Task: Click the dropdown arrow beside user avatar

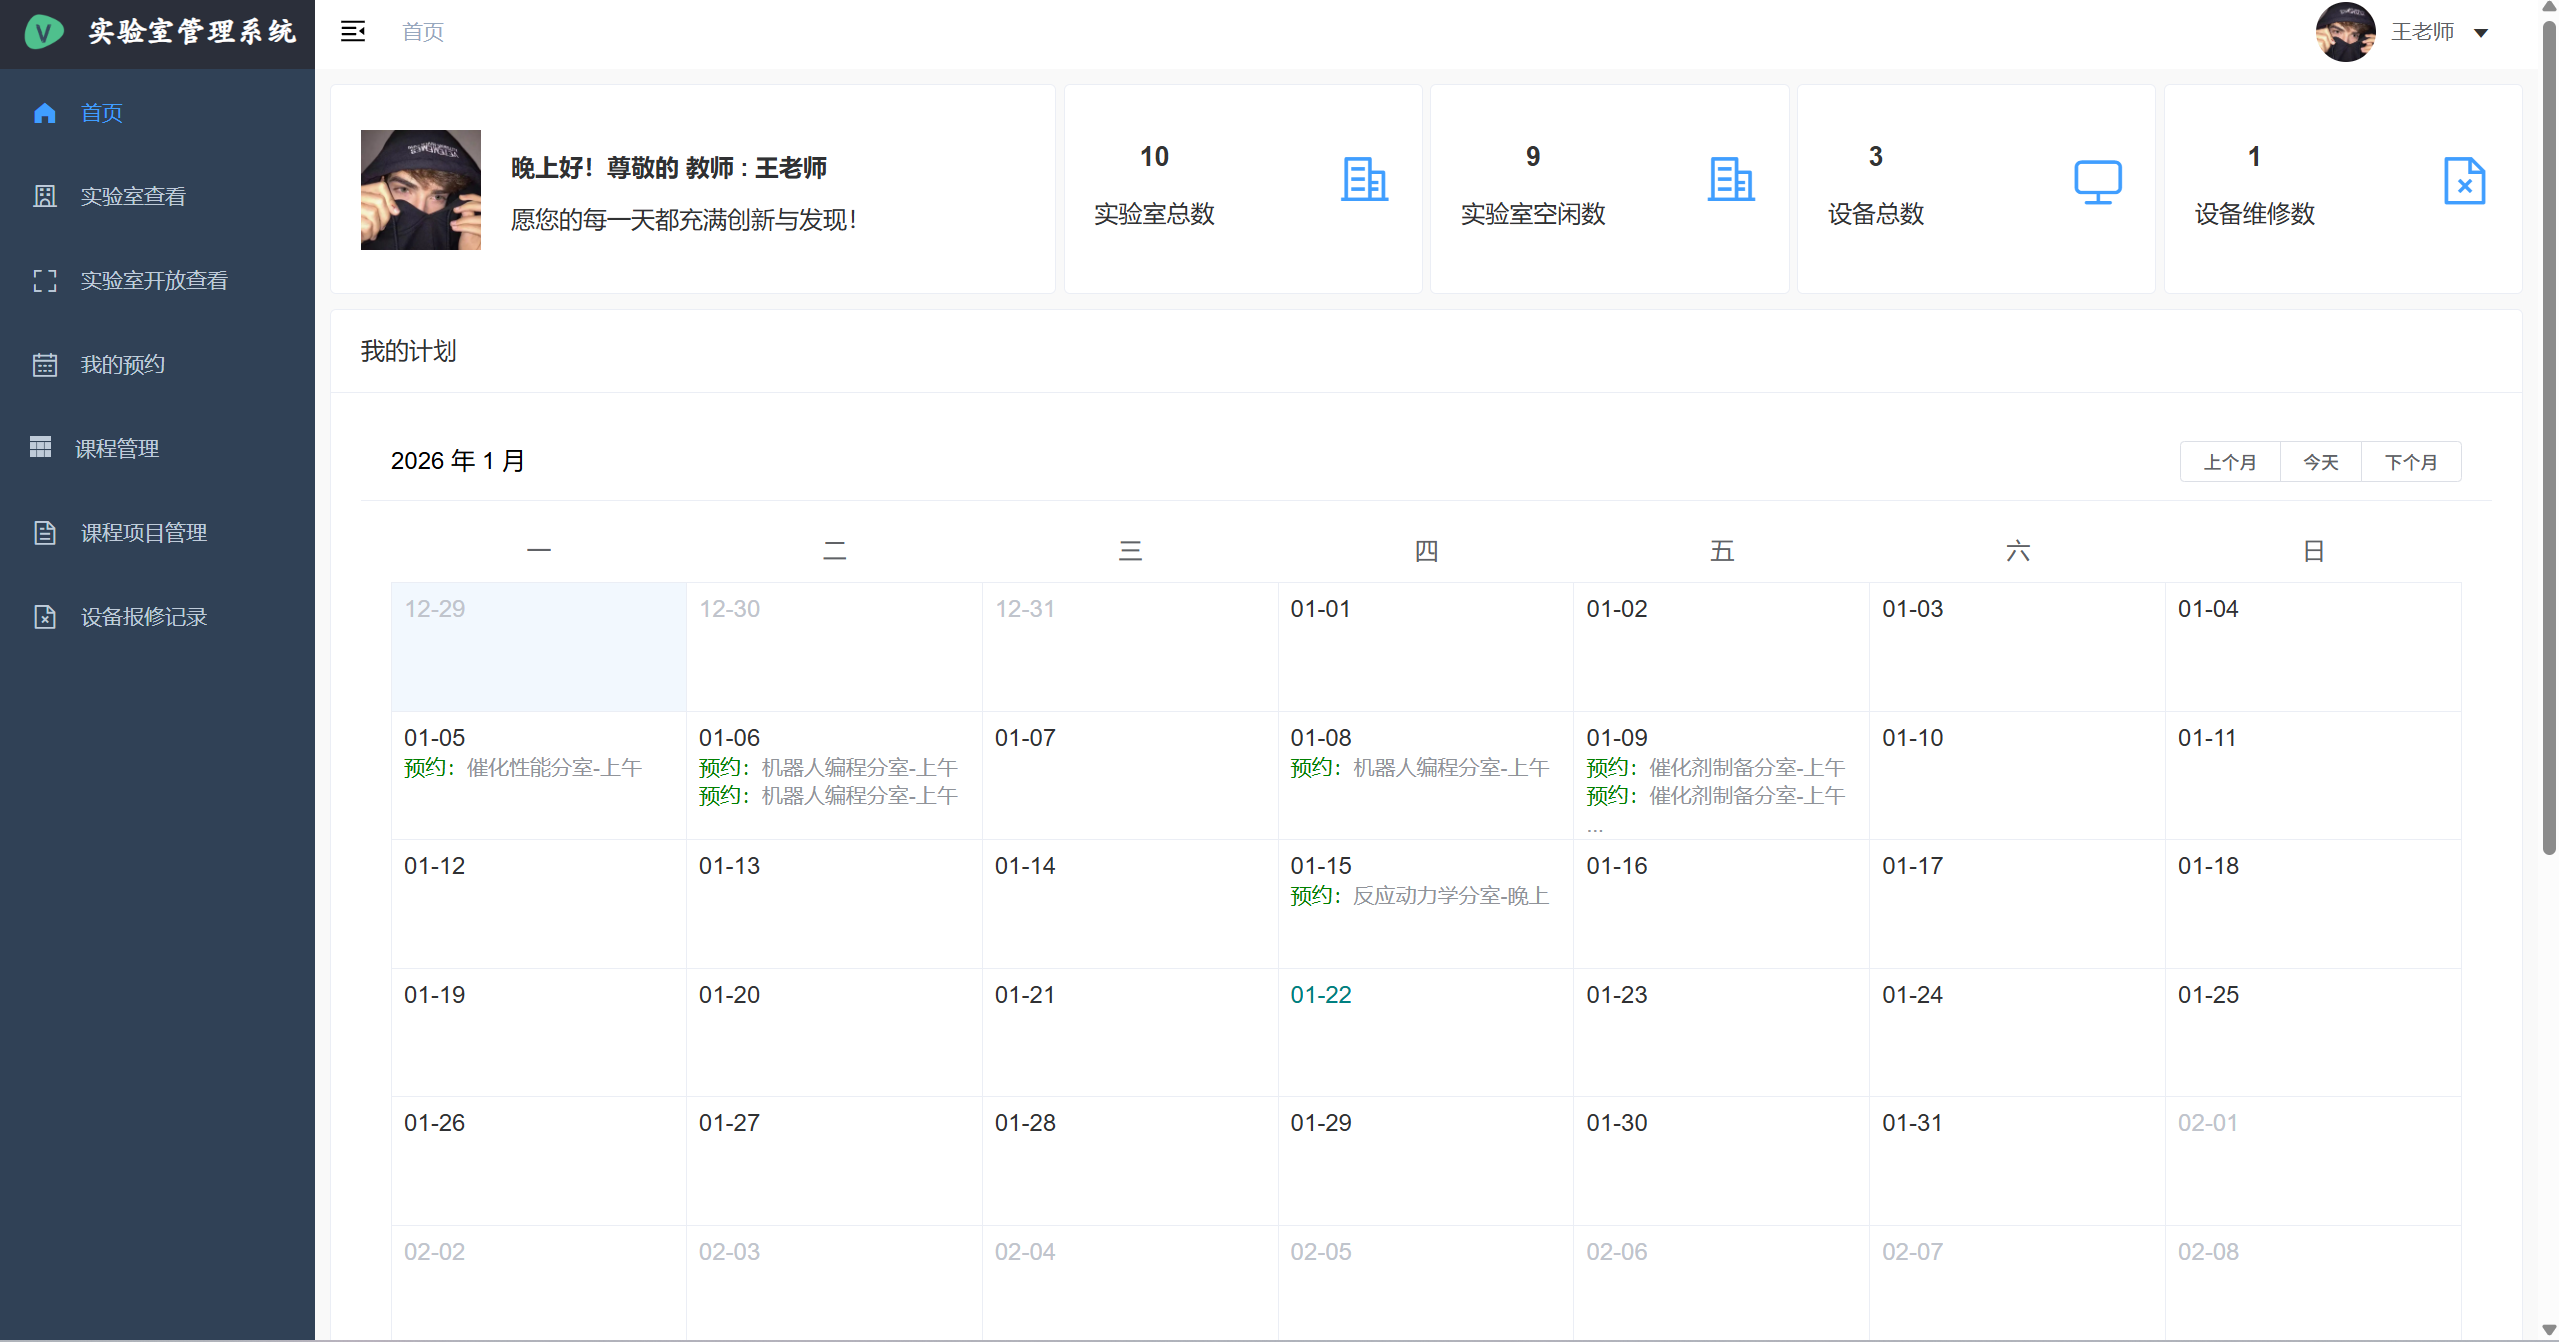Action: click(2482, 33)
